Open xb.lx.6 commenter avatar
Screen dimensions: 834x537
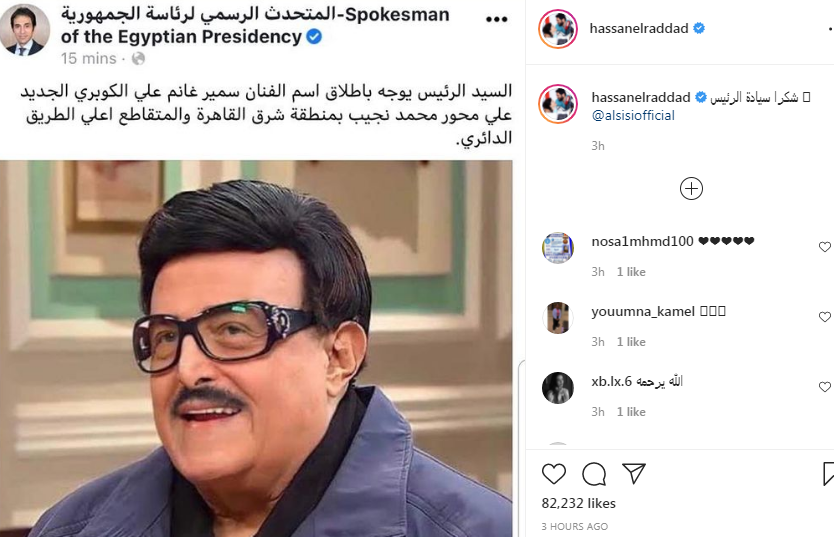point(557,388)
